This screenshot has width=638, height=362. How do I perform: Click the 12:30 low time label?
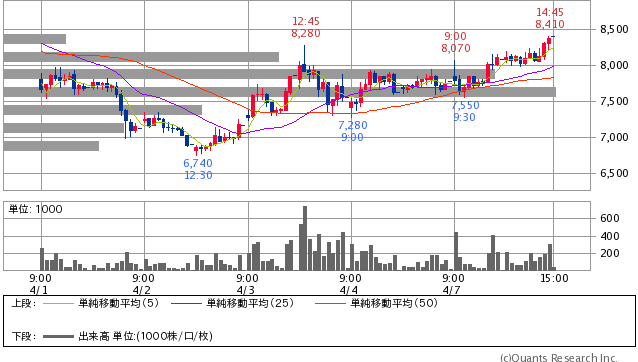pos(198,175)
